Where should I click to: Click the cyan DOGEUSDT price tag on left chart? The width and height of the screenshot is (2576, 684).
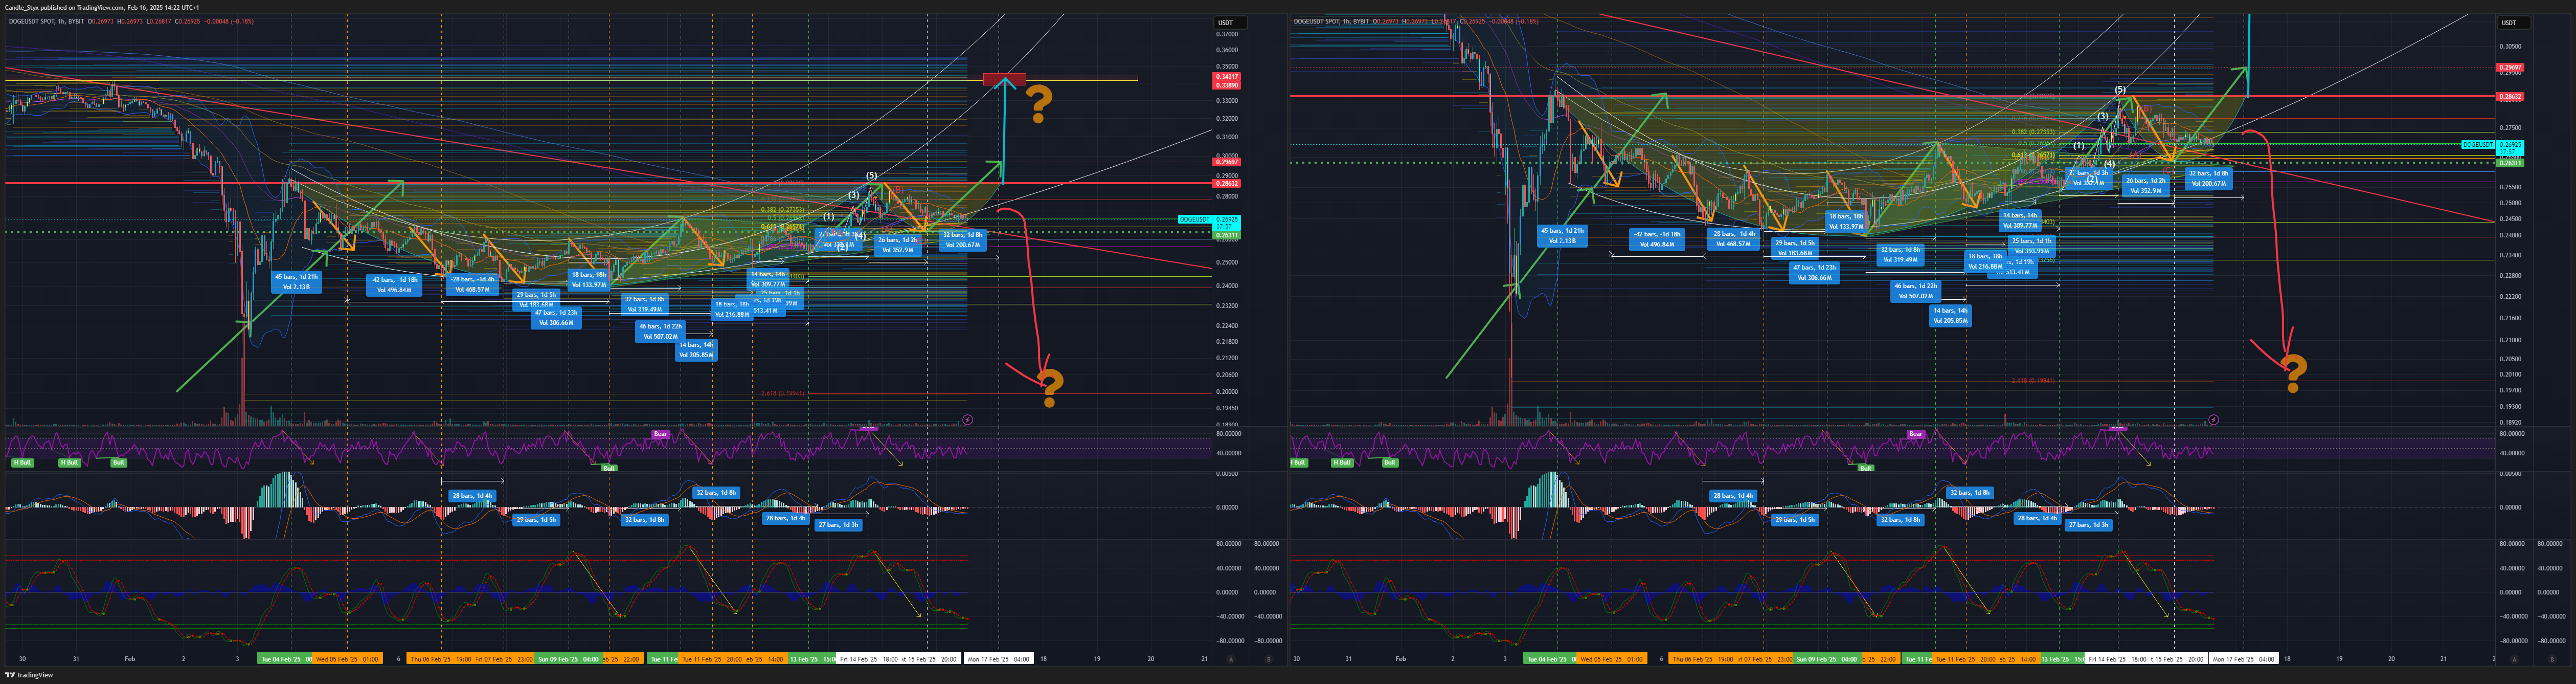click(1194, 219)
